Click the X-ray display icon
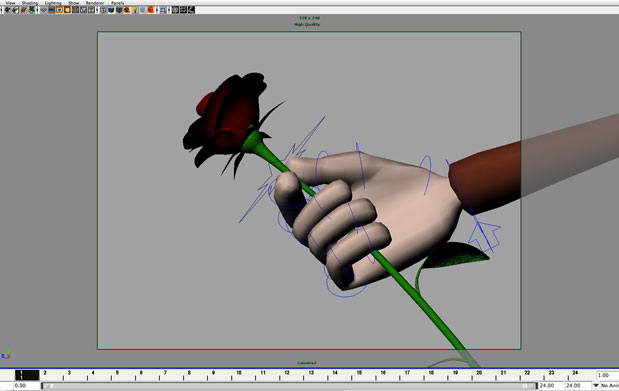The height and width of the screenshot is (391, 619). coord(175,10)
